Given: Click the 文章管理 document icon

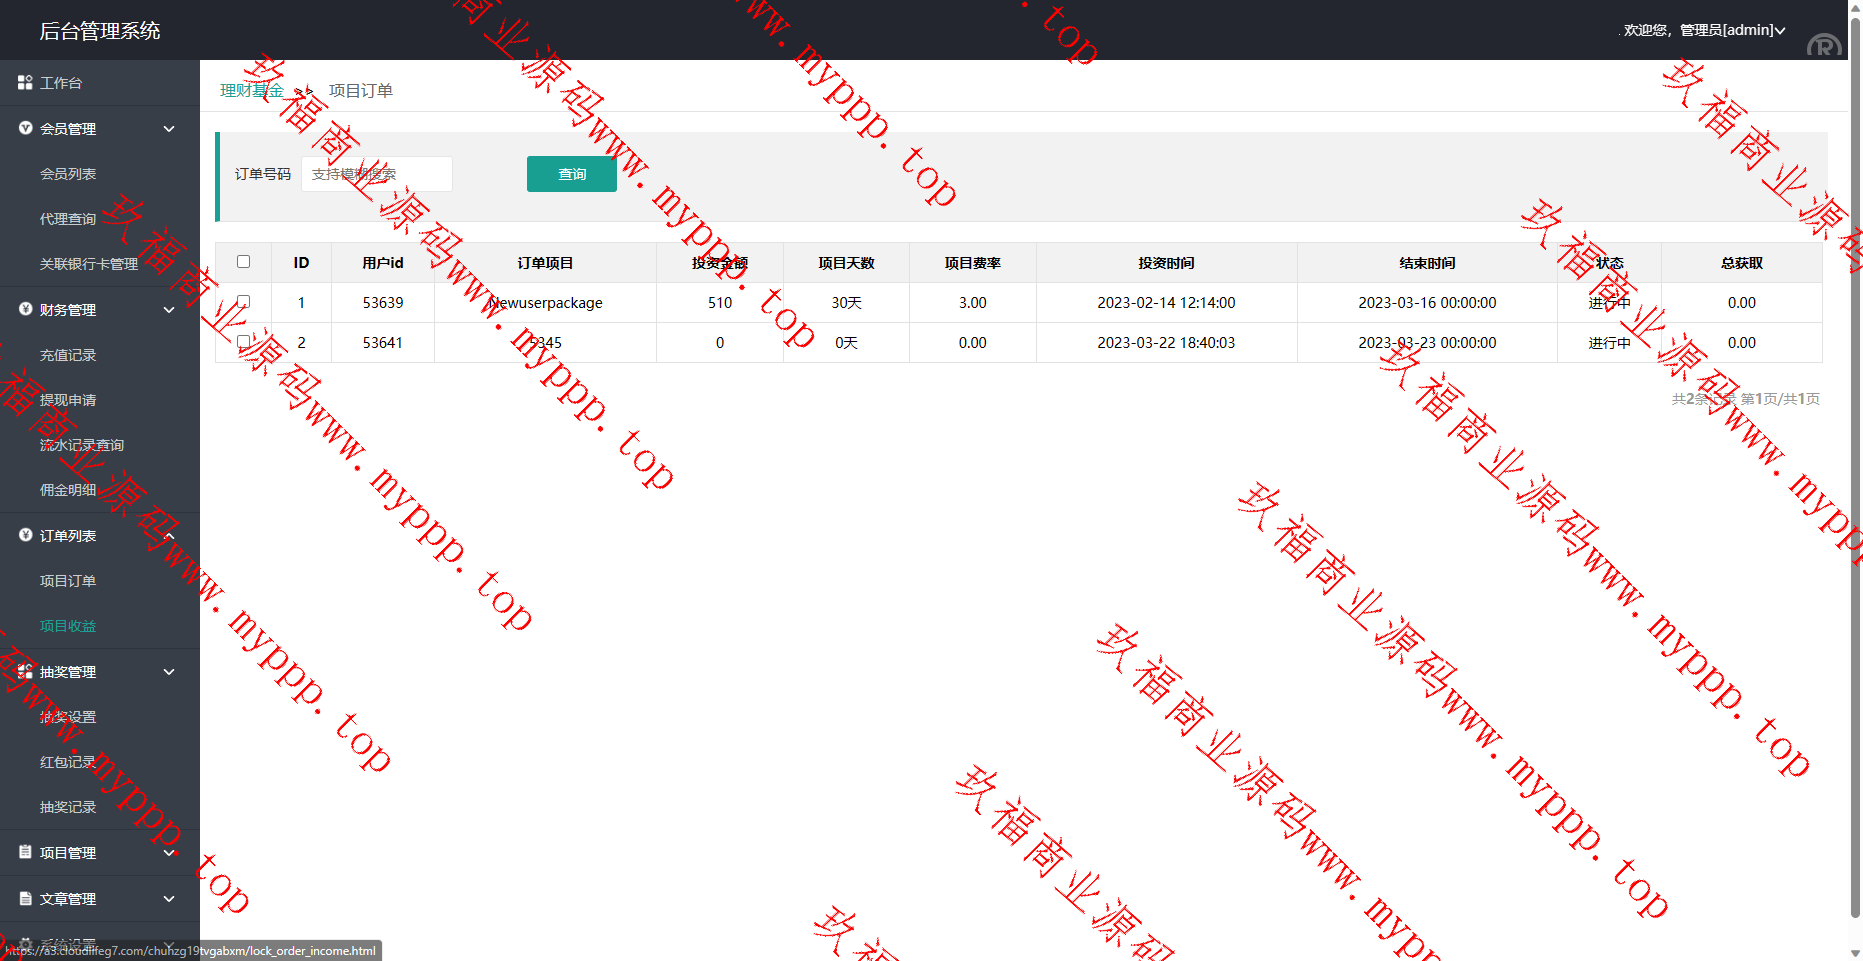Looking at the screenshot, I should pos(25,898).
